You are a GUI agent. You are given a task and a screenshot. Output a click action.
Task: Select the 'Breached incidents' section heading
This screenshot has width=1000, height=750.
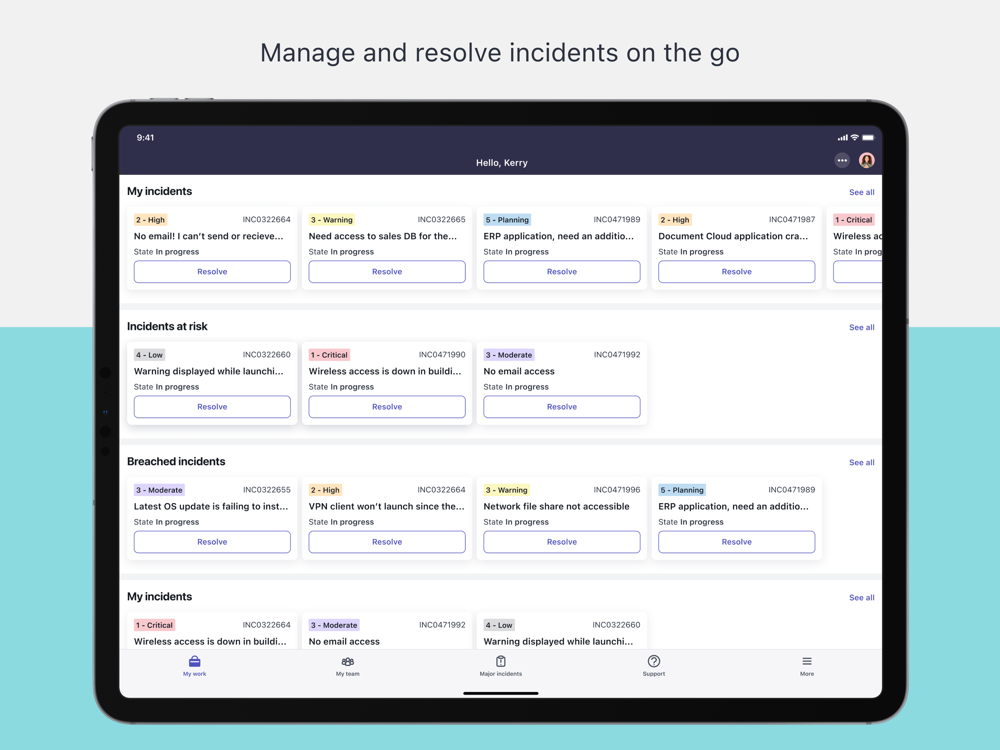[176, 462]
